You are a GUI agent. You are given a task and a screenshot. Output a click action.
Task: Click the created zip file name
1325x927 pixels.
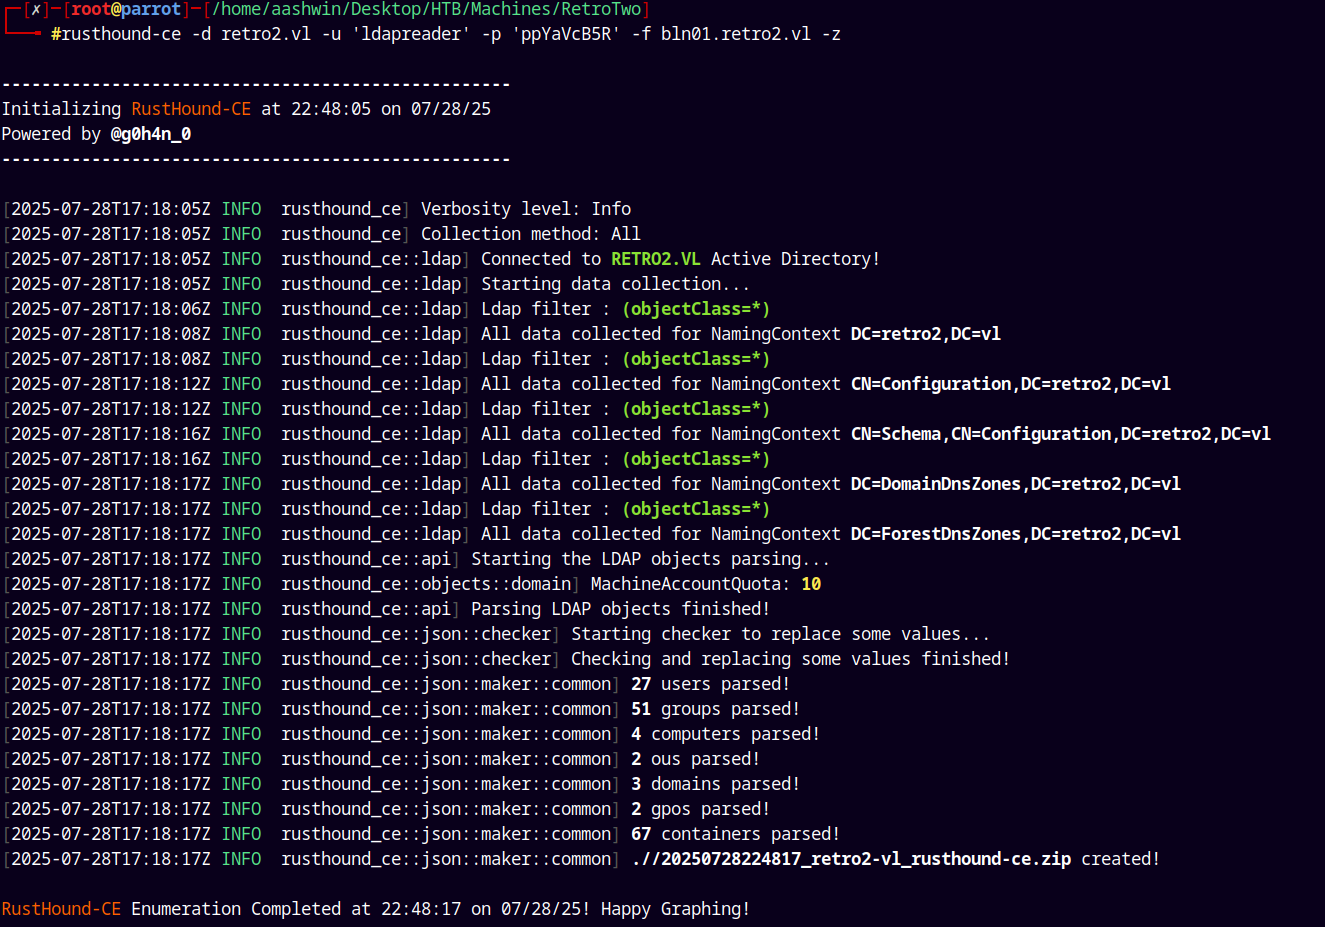coord(851,859)
